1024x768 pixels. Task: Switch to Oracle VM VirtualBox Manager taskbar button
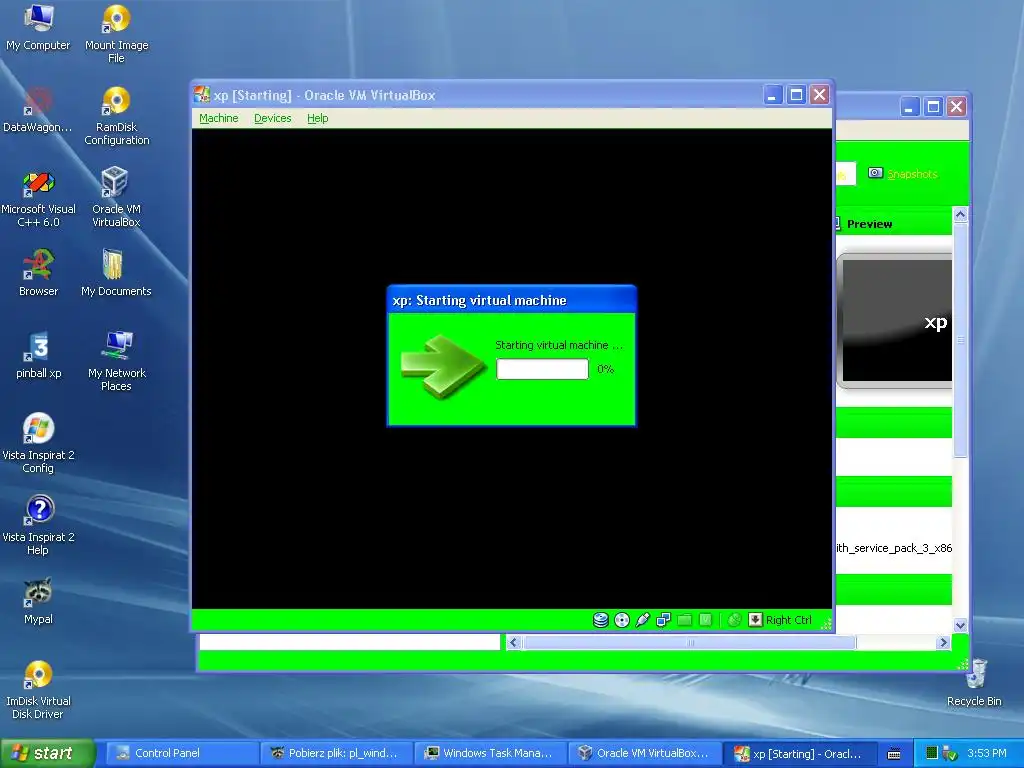pos(644,753)
